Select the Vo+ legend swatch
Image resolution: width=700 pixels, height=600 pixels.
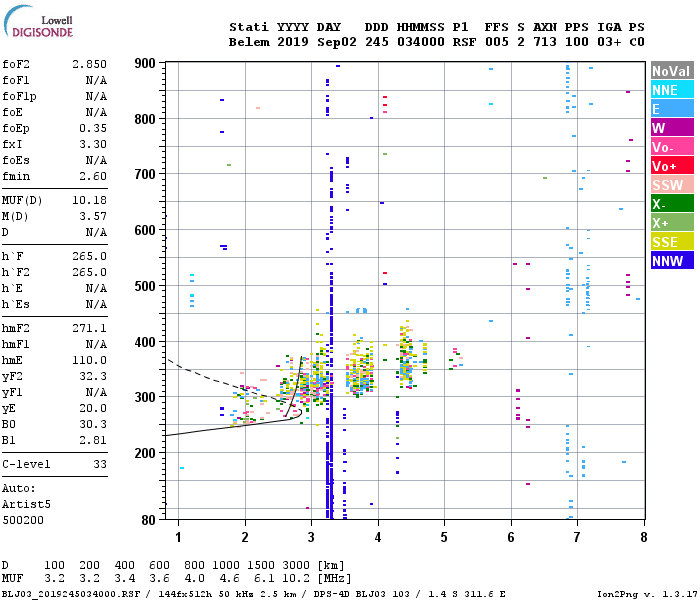pyautogui.click(x=672, y=166)
